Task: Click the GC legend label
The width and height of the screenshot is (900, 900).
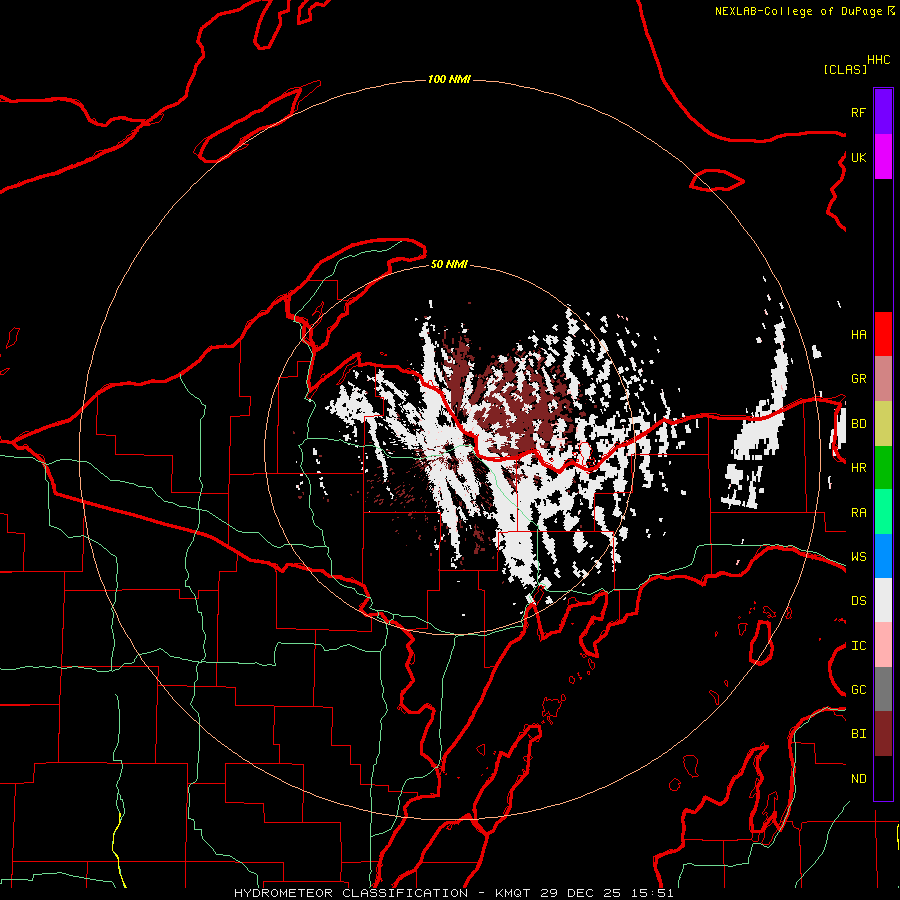Action: 858,689
